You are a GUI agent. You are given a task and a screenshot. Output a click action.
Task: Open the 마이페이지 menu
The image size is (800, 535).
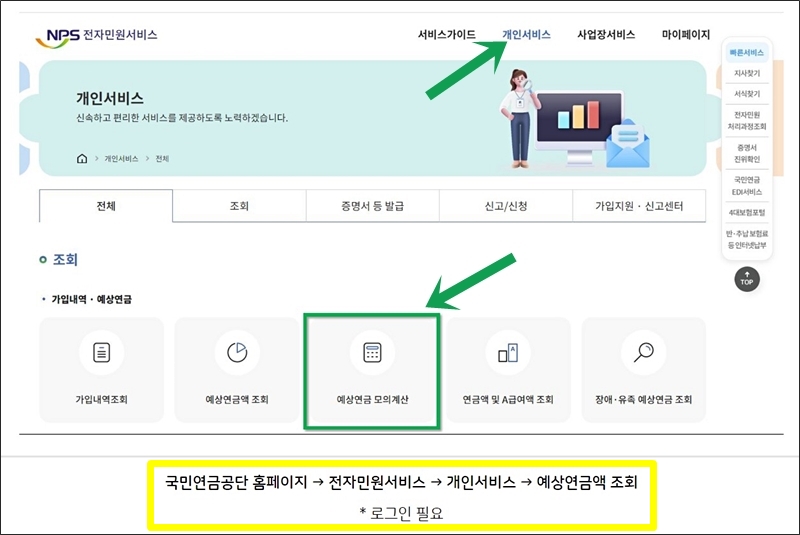pos(686,35)
